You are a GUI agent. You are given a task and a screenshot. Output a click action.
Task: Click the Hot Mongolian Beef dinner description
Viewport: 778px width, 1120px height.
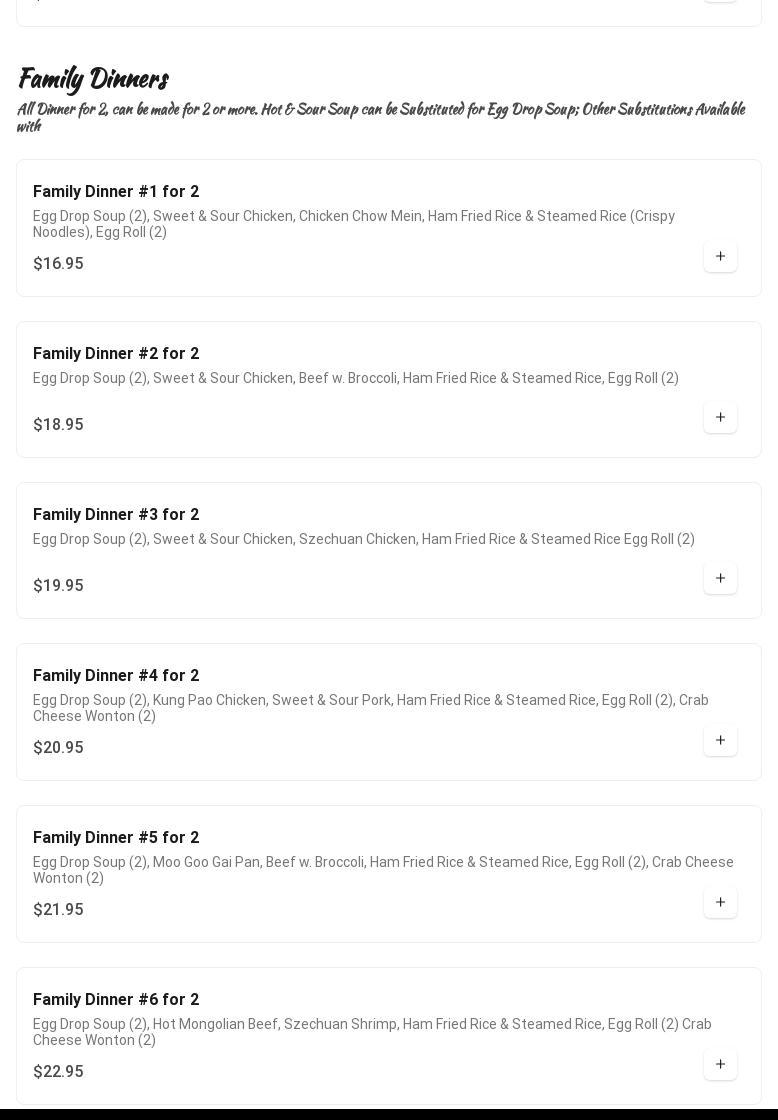point(372,1031)
